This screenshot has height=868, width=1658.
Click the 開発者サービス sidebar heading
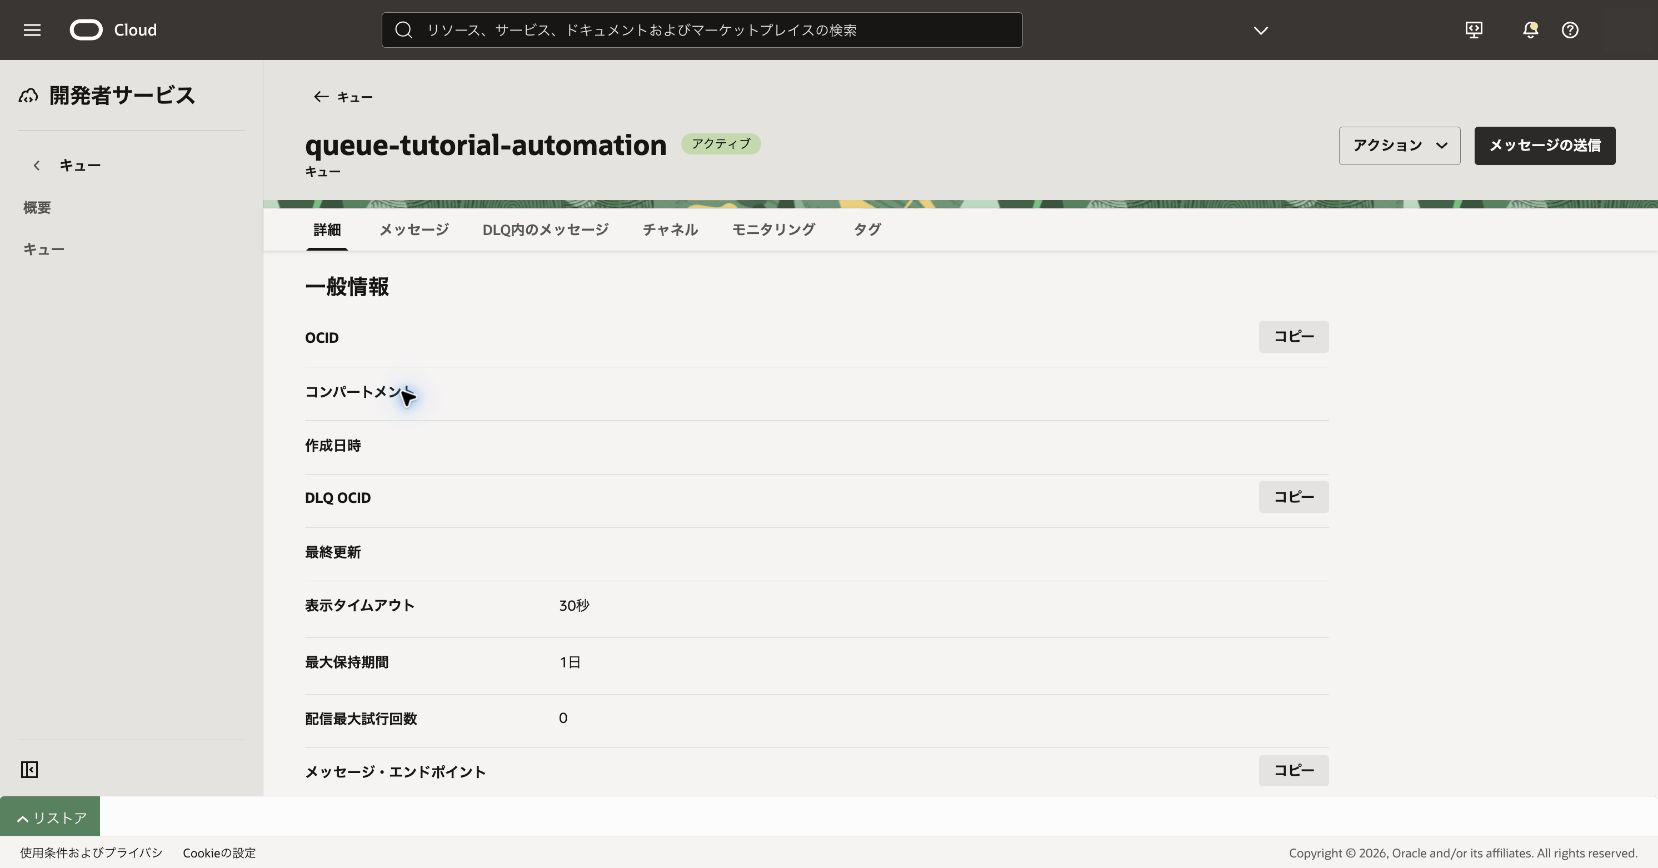click(x=122, y=96)
